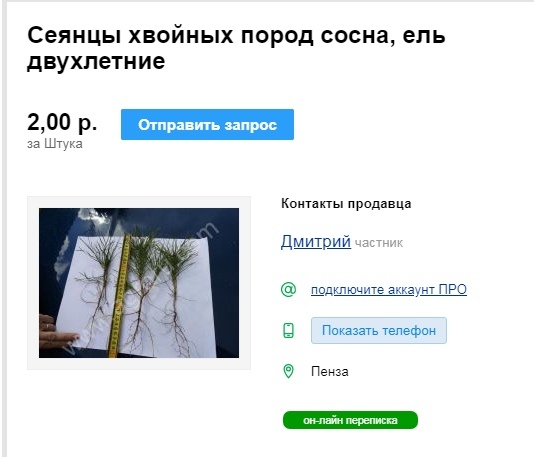Image resolution: width=534 pixels, height=457 pixels.
Task: Click the green @ email icon
Action: tap(288, 289)
